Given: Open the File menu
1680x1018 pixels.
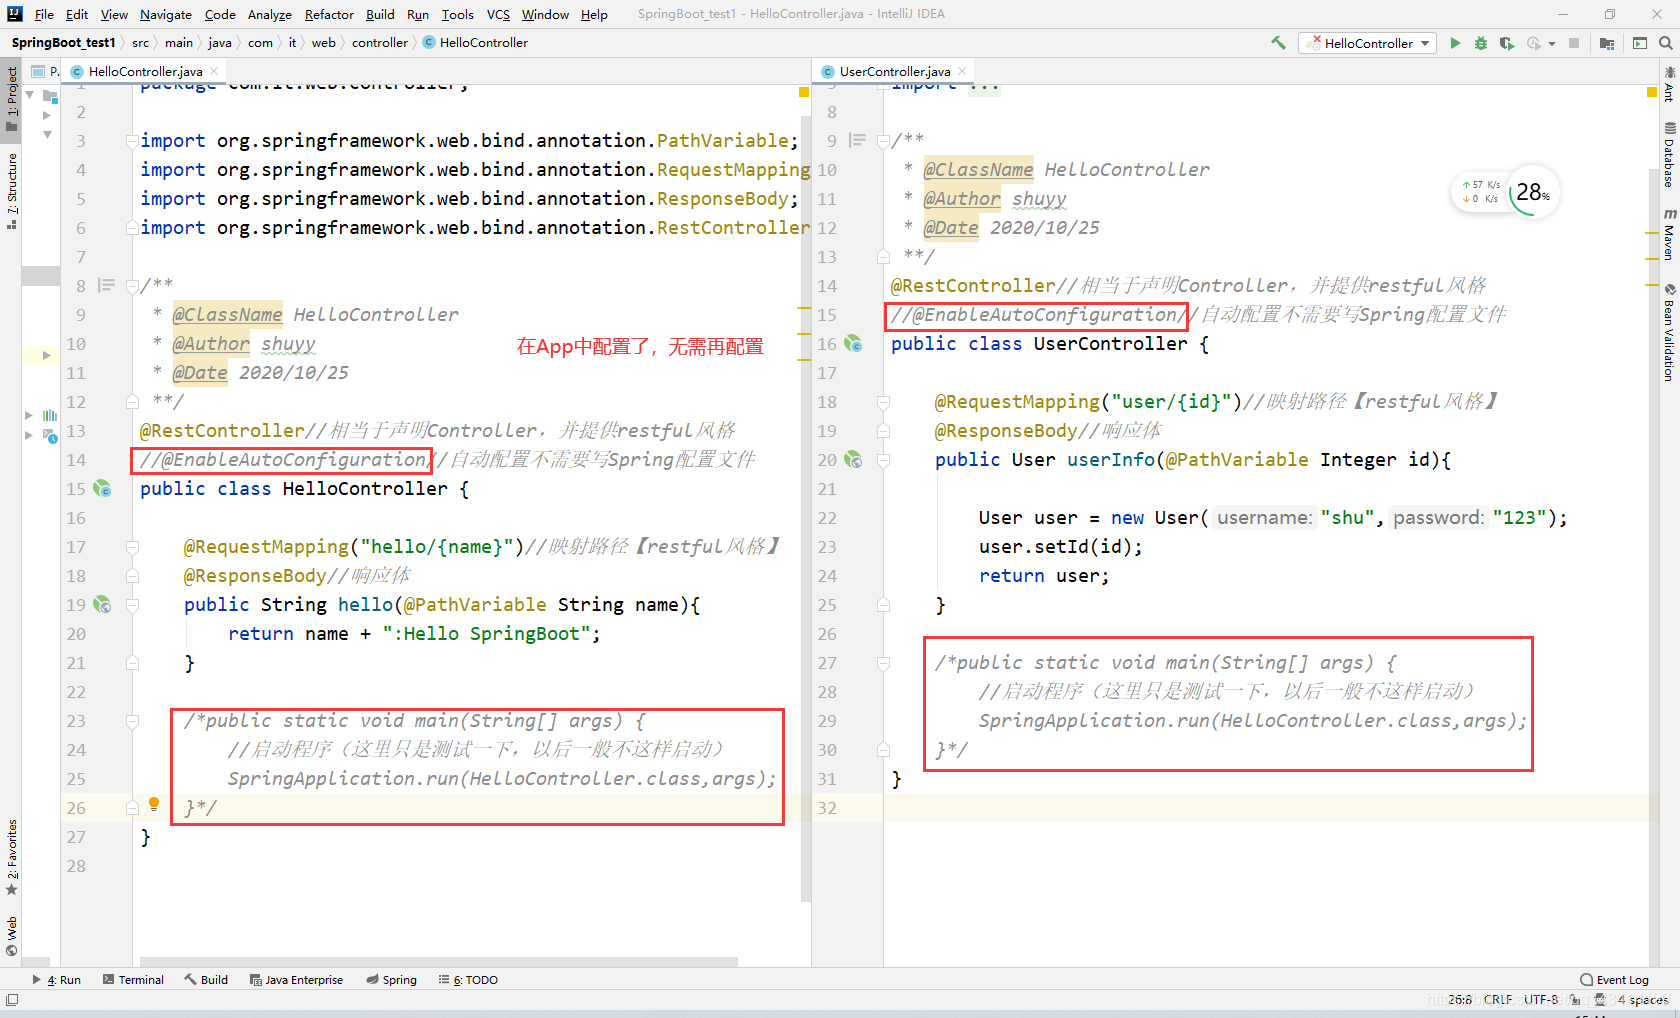Looking at the screenshot, I should 44,14.
